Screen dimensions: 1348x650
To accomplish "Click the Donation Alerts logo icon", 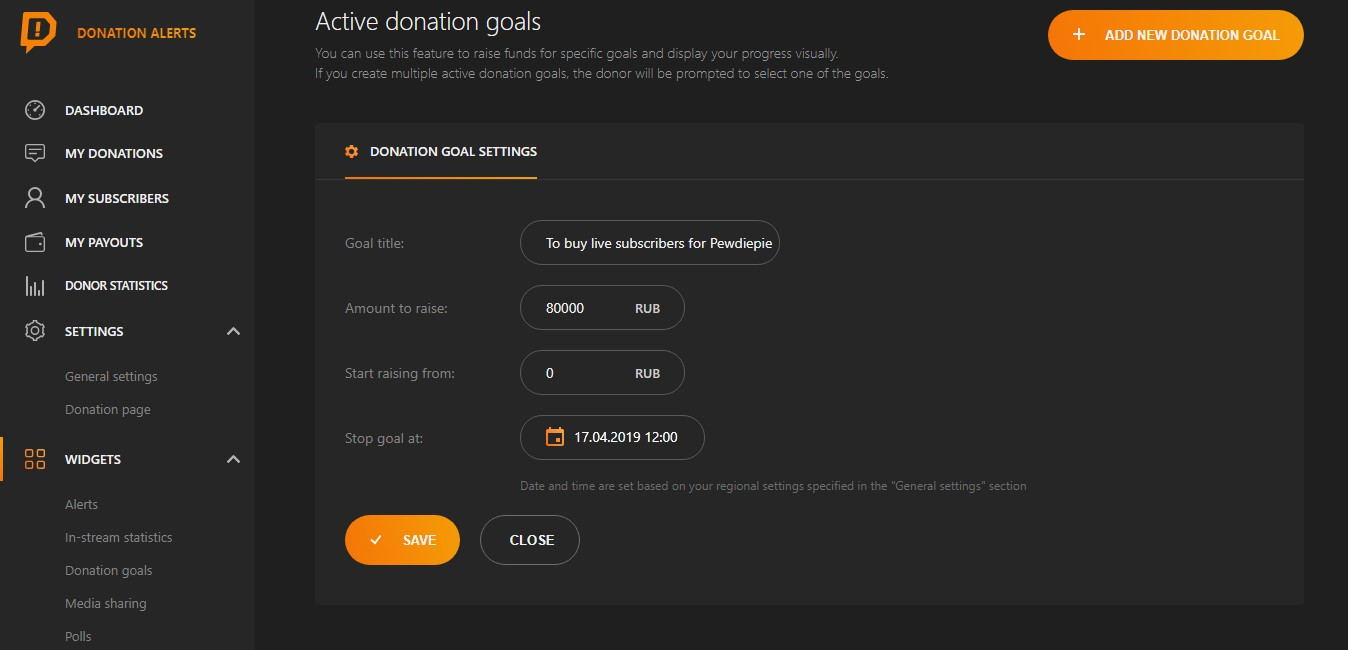I will 38,33.
